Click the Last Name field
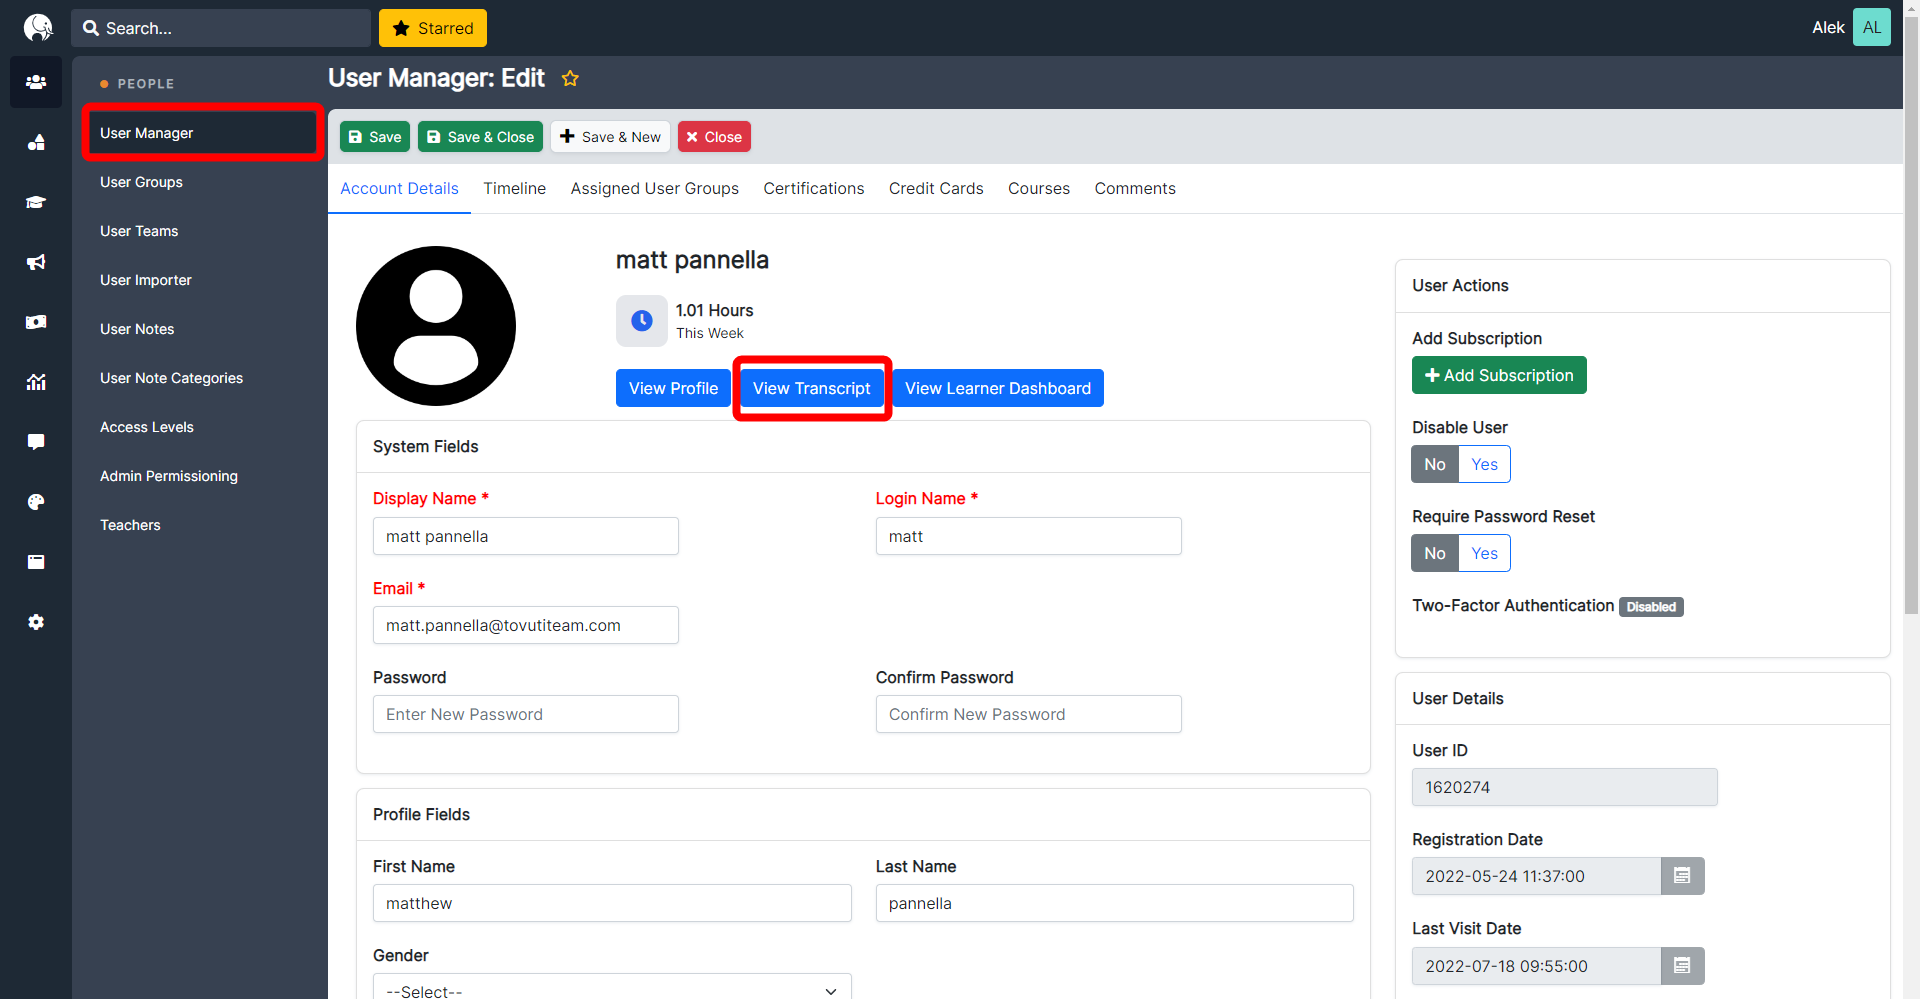 point(1115,903)
